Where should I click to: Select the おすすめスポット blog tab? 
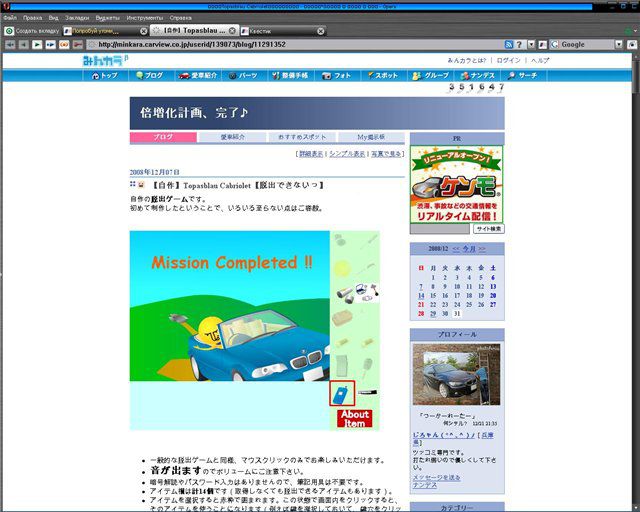[302, 137]
